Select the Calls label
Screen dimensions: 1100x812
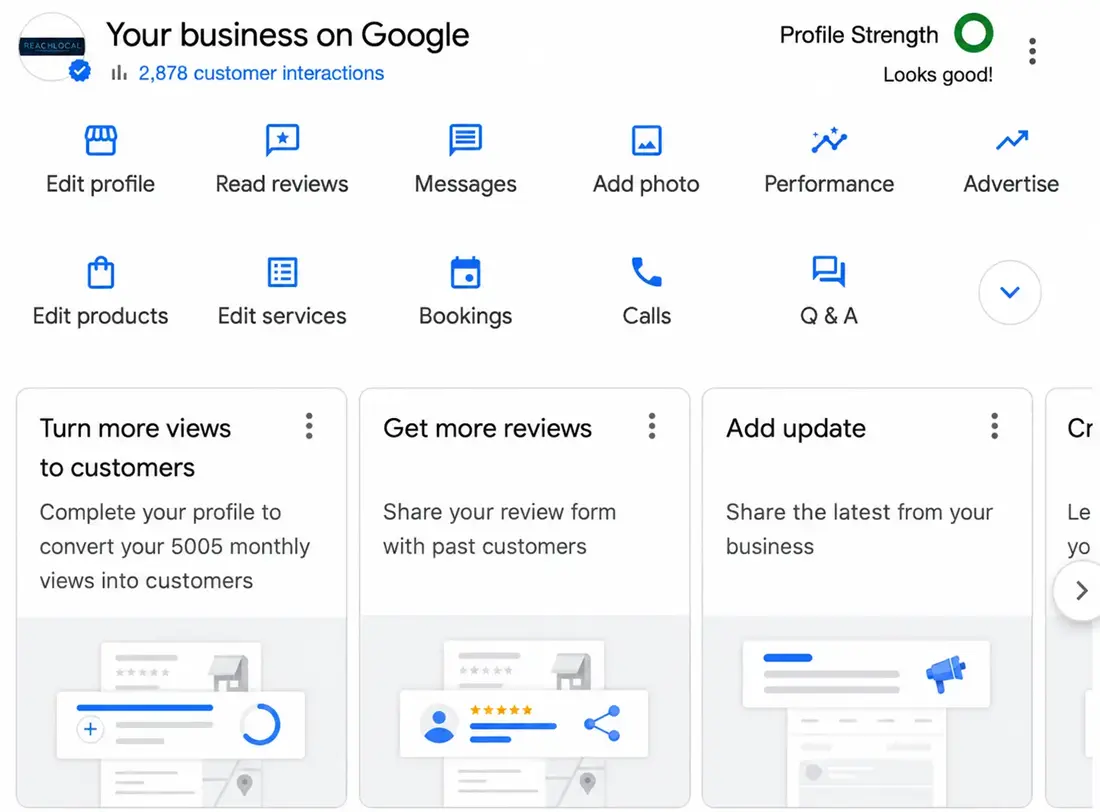point(647,316)
